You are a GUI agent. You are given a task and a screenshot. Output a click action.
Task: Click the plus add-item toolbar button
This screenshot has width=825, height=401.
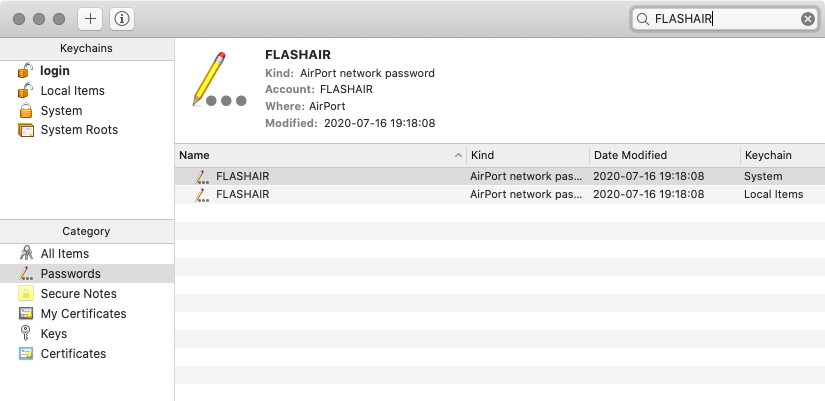click(91, 19)
